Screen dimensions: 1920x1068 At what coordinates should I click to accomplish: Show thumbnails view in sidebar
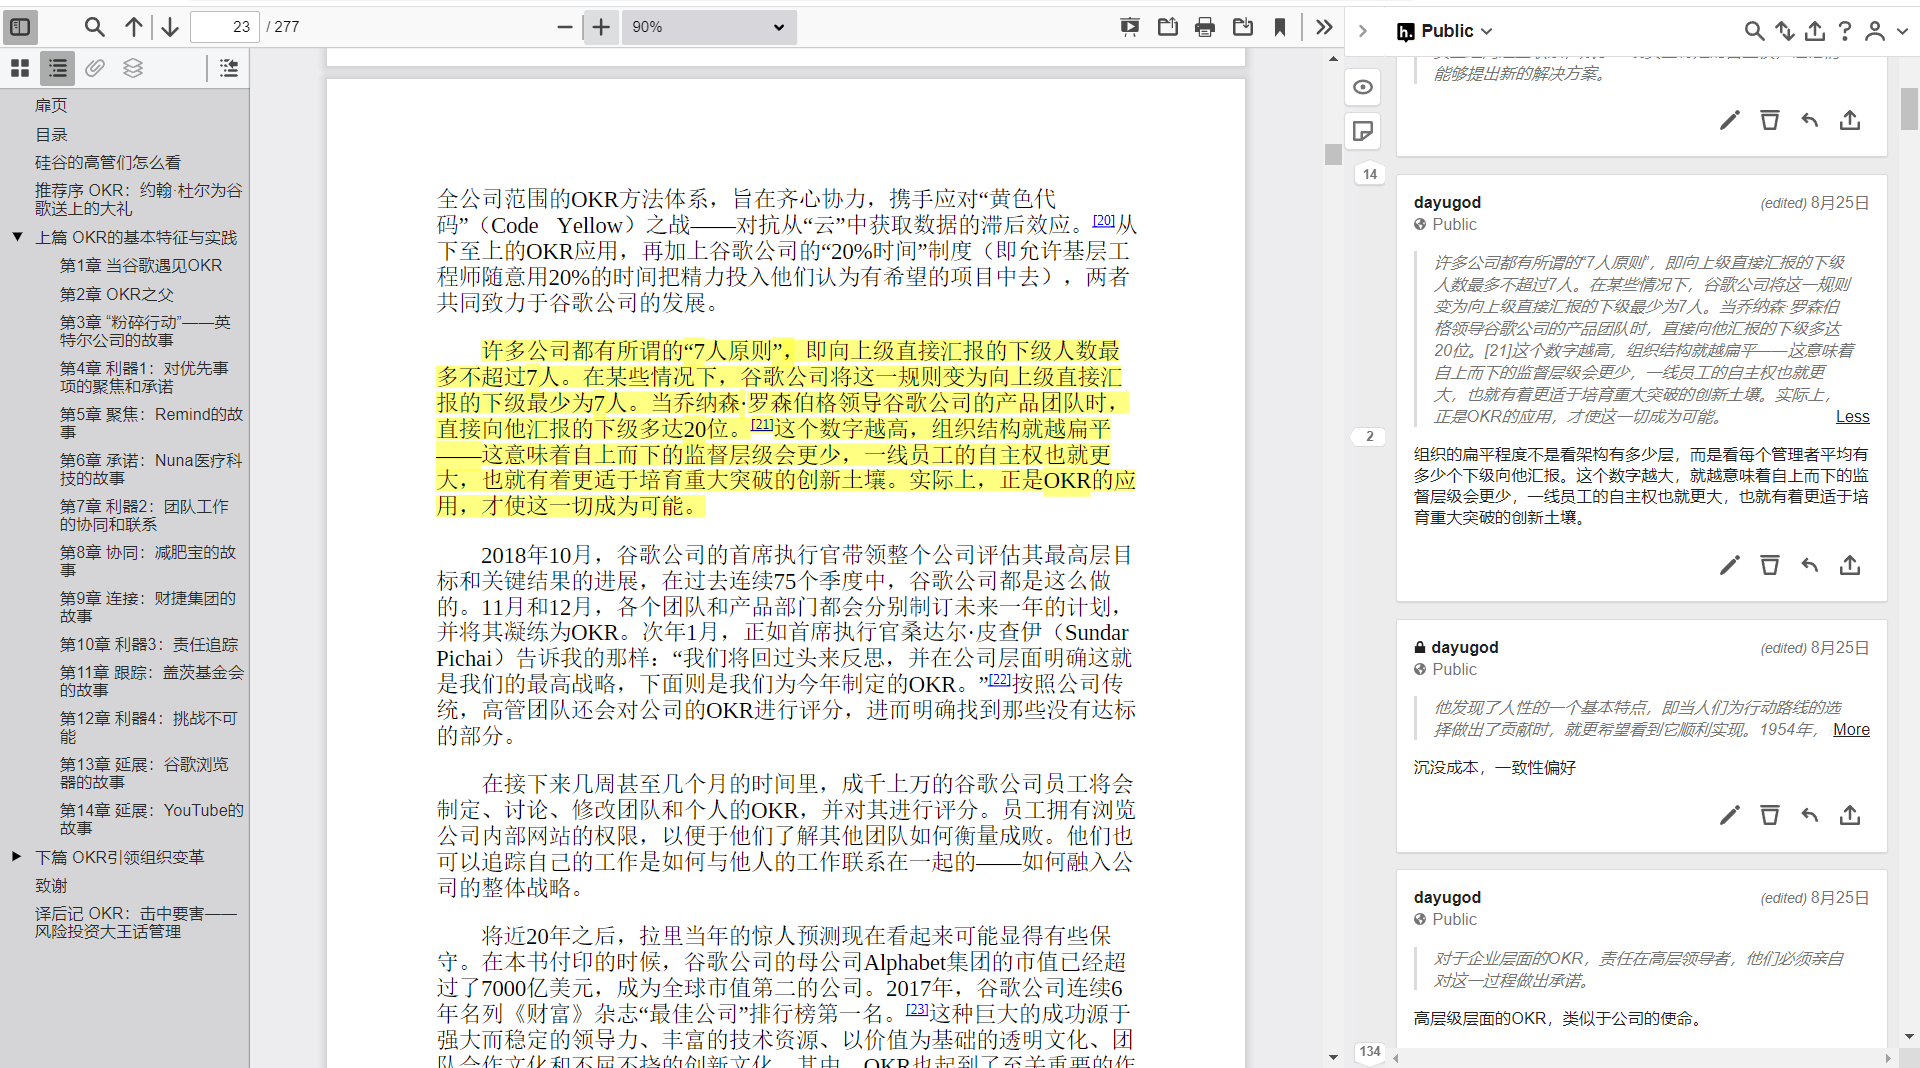click(x=20, y=68)
